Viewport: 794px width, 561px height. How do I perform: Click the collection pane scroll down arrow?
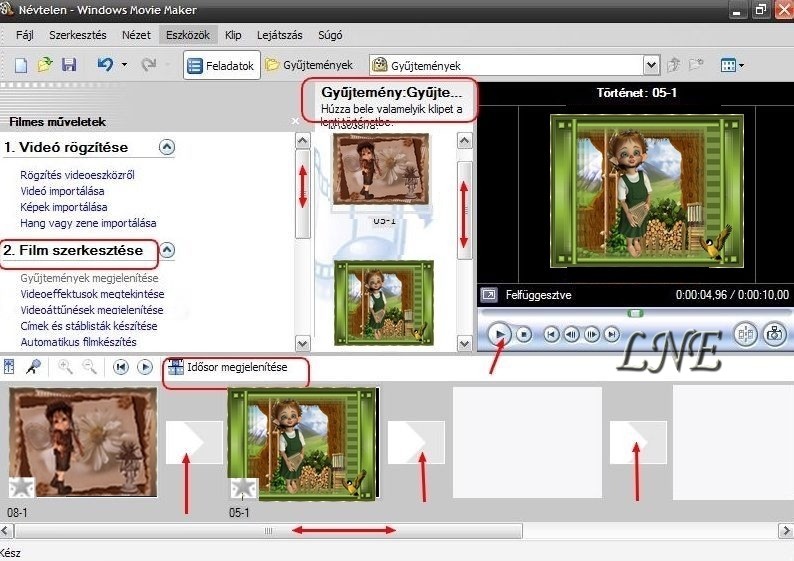[464, 344]
